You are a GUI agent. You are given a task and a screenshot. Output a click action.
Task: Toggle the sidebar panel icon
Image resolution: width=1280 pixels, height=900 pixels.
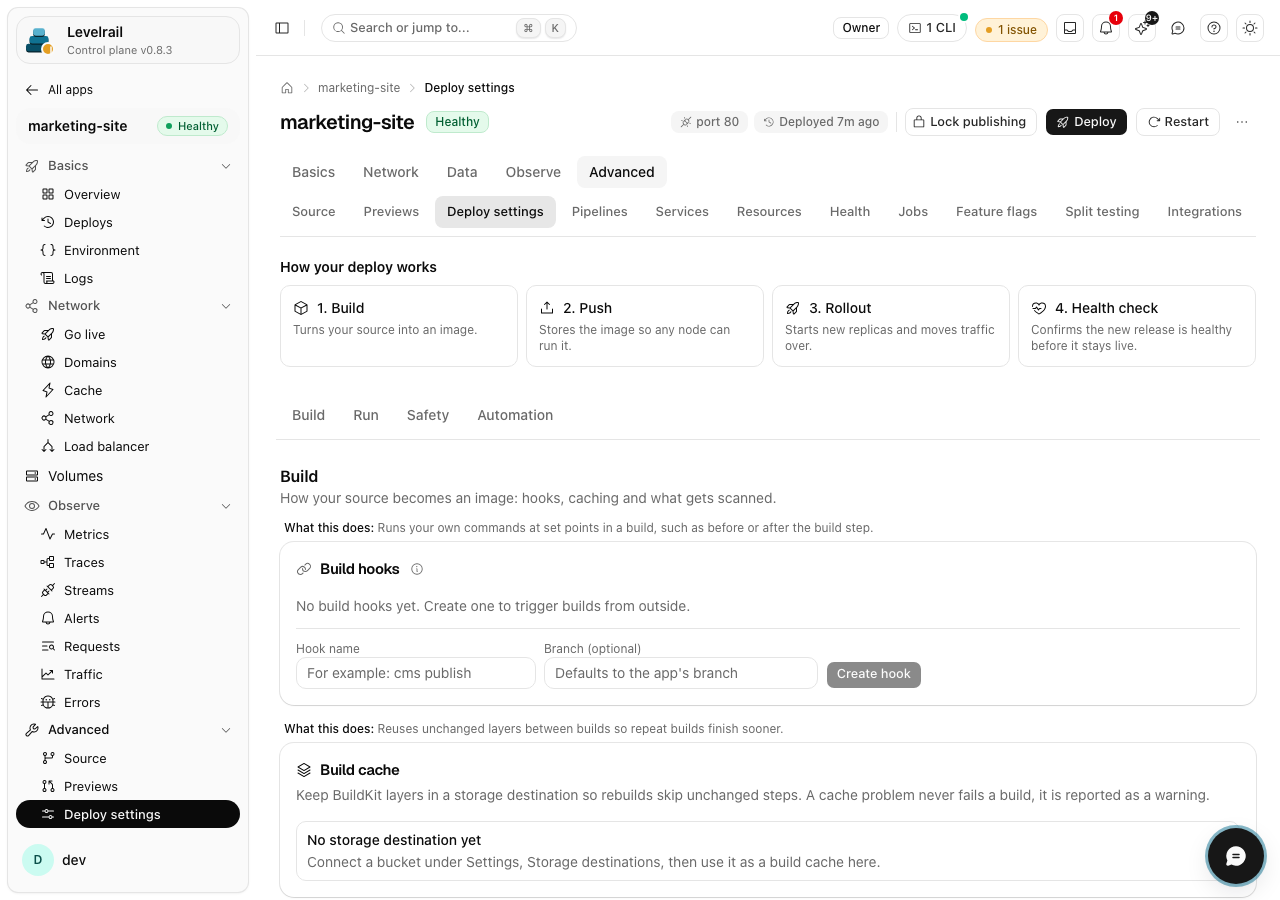coord(282,28)
